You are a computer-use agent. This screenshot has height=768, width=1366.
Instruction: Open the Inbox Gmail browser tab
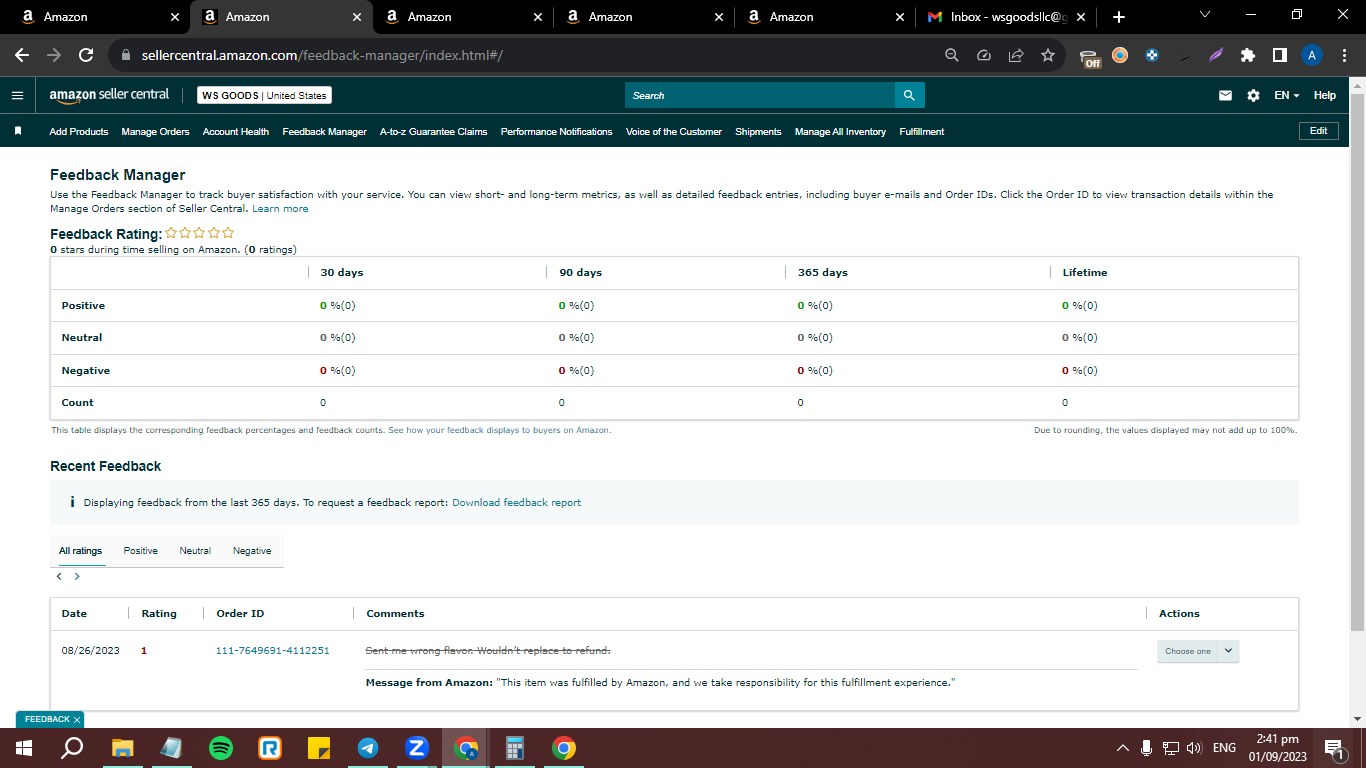1006,17
